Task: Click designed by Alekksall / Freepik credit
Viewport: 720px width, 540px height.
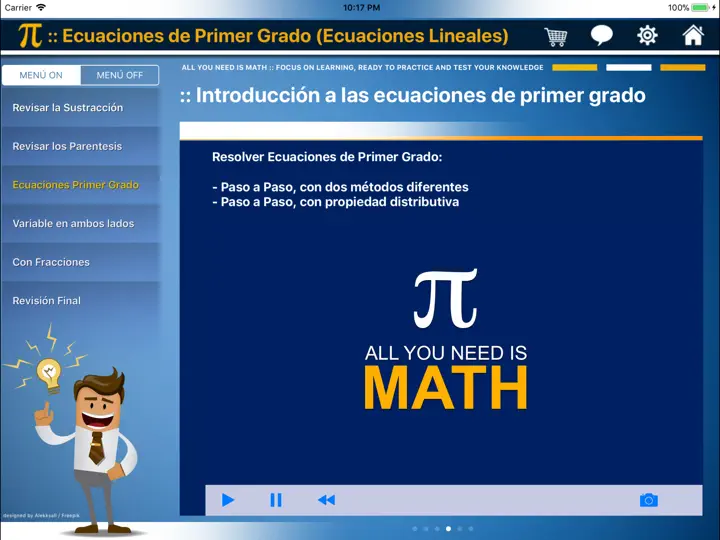Action: tap(41, 516)
